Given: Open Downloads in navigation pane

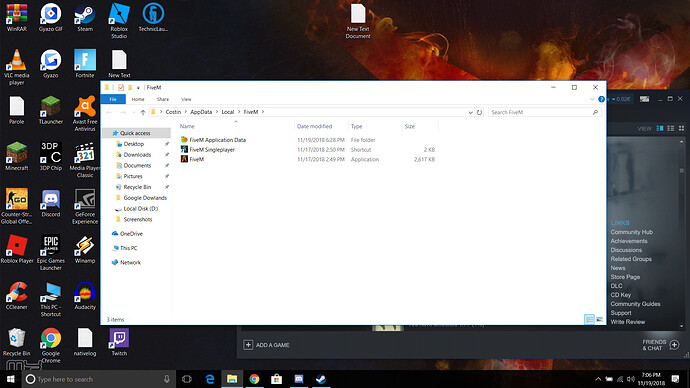Looking at the screenshot, I should [x=137, y=155].
